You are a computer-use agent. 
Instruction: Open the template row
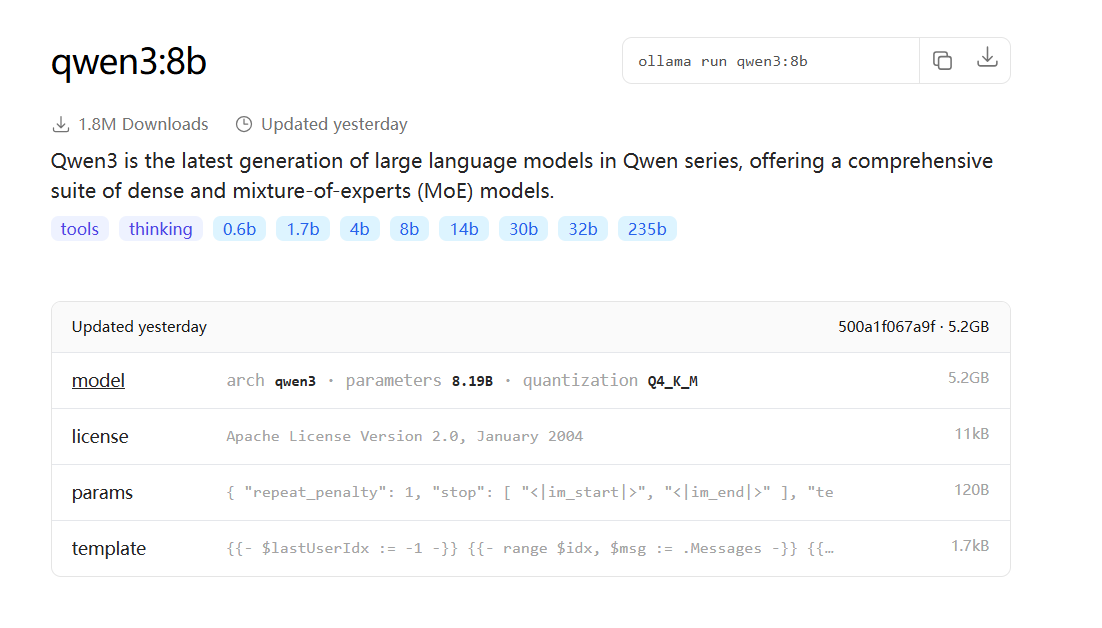pyautogui.click(x=531, y=549)
